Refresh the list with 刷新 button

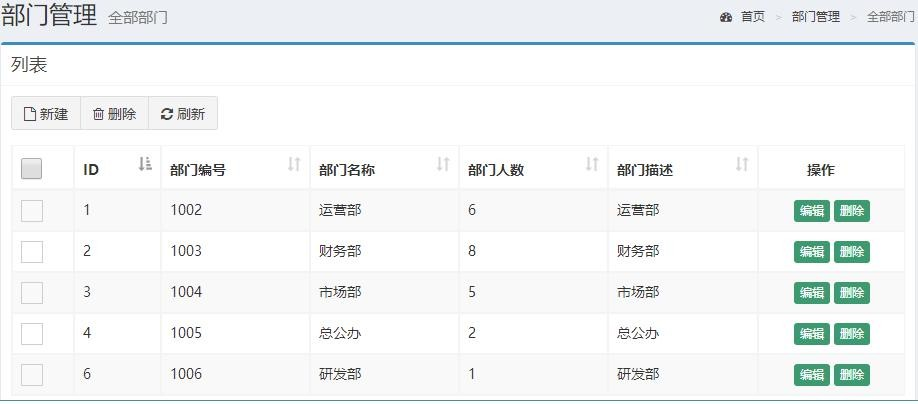(x=183, y=113)
